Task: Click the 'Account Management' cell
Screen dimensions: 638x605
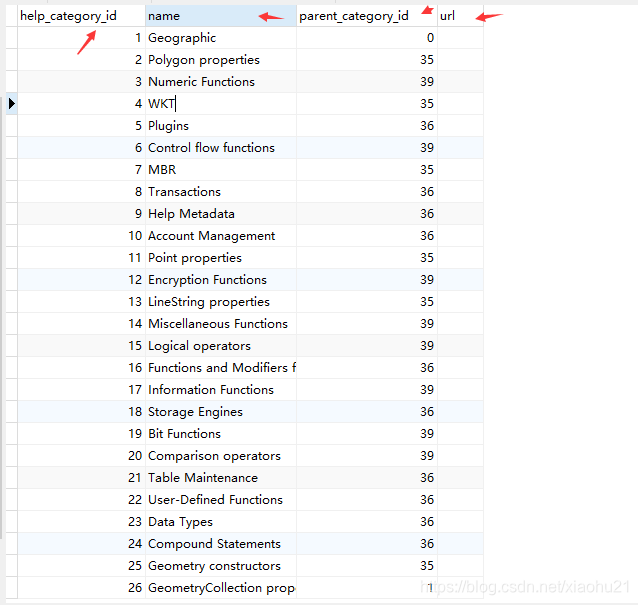Action: coord(221,236)
